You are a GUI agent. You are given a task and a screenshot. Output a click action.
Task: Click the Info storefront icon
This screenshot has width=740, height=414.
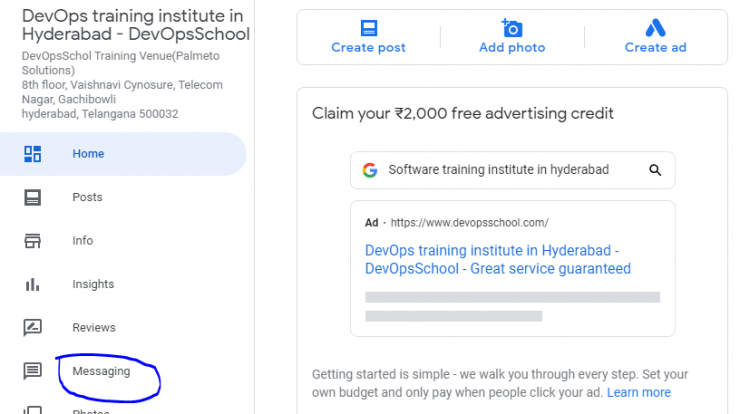[x=33, y=241]
